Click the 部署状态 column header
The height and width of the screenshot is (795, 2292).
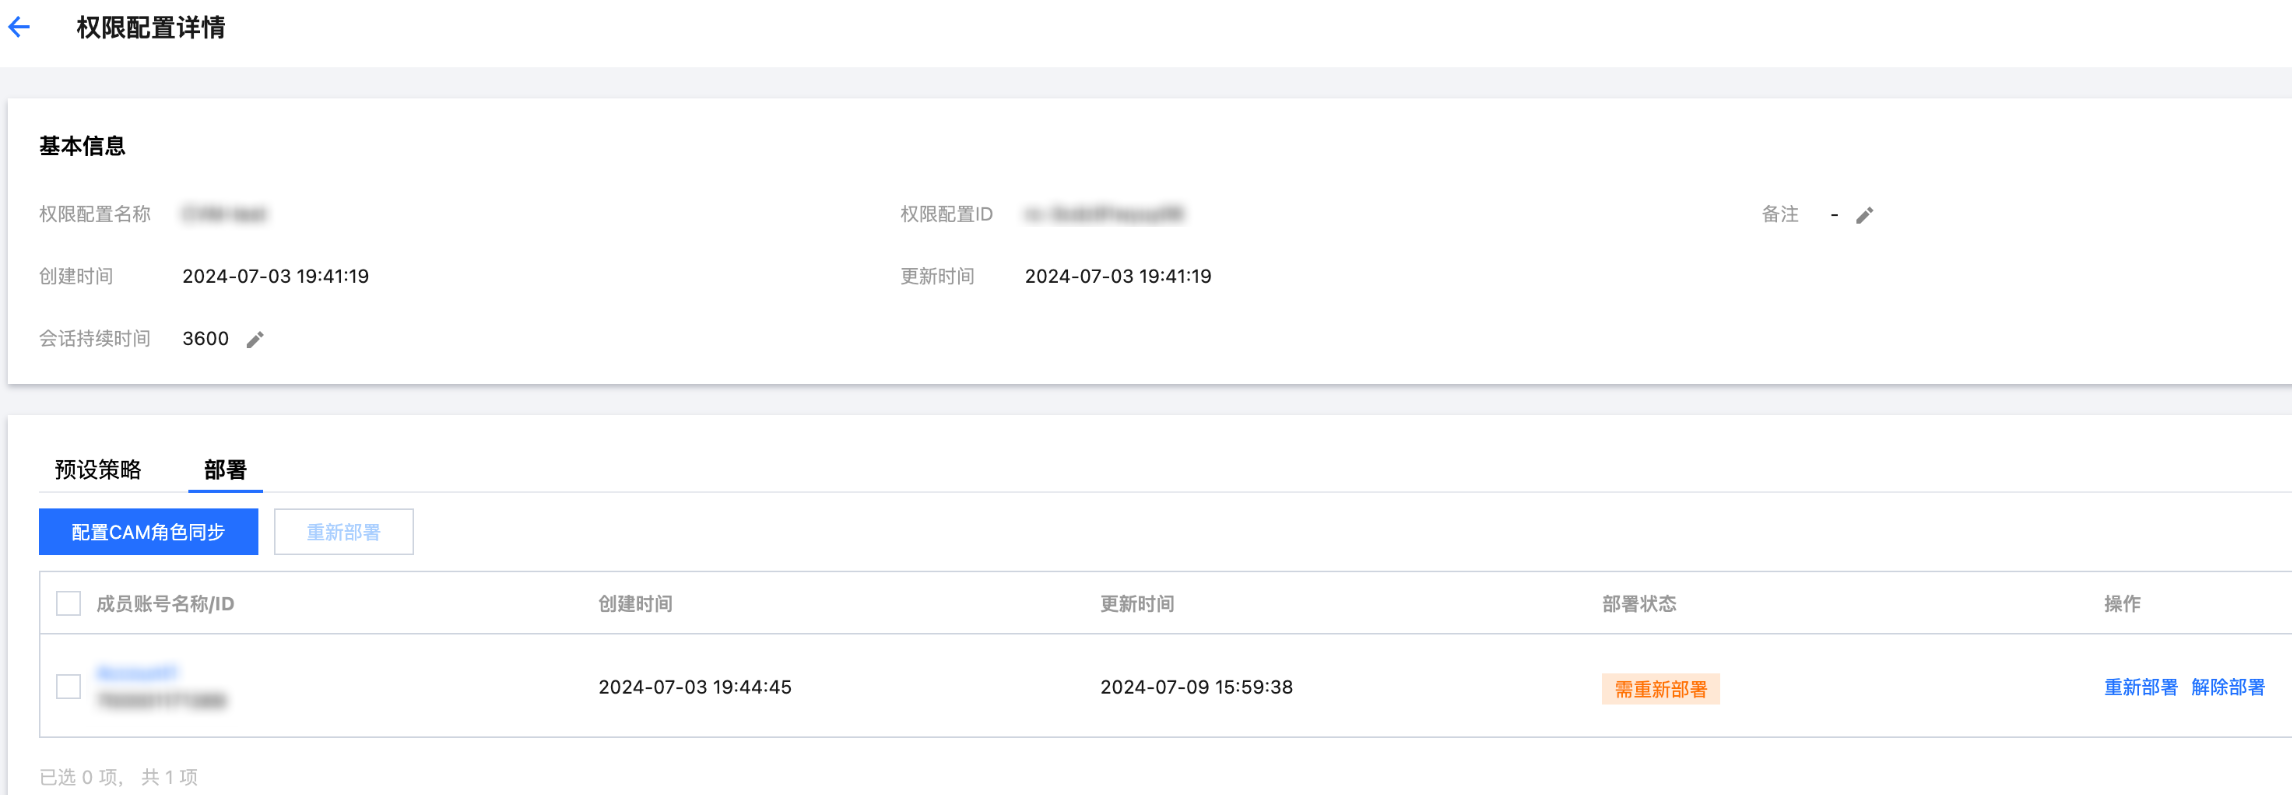1639,604
